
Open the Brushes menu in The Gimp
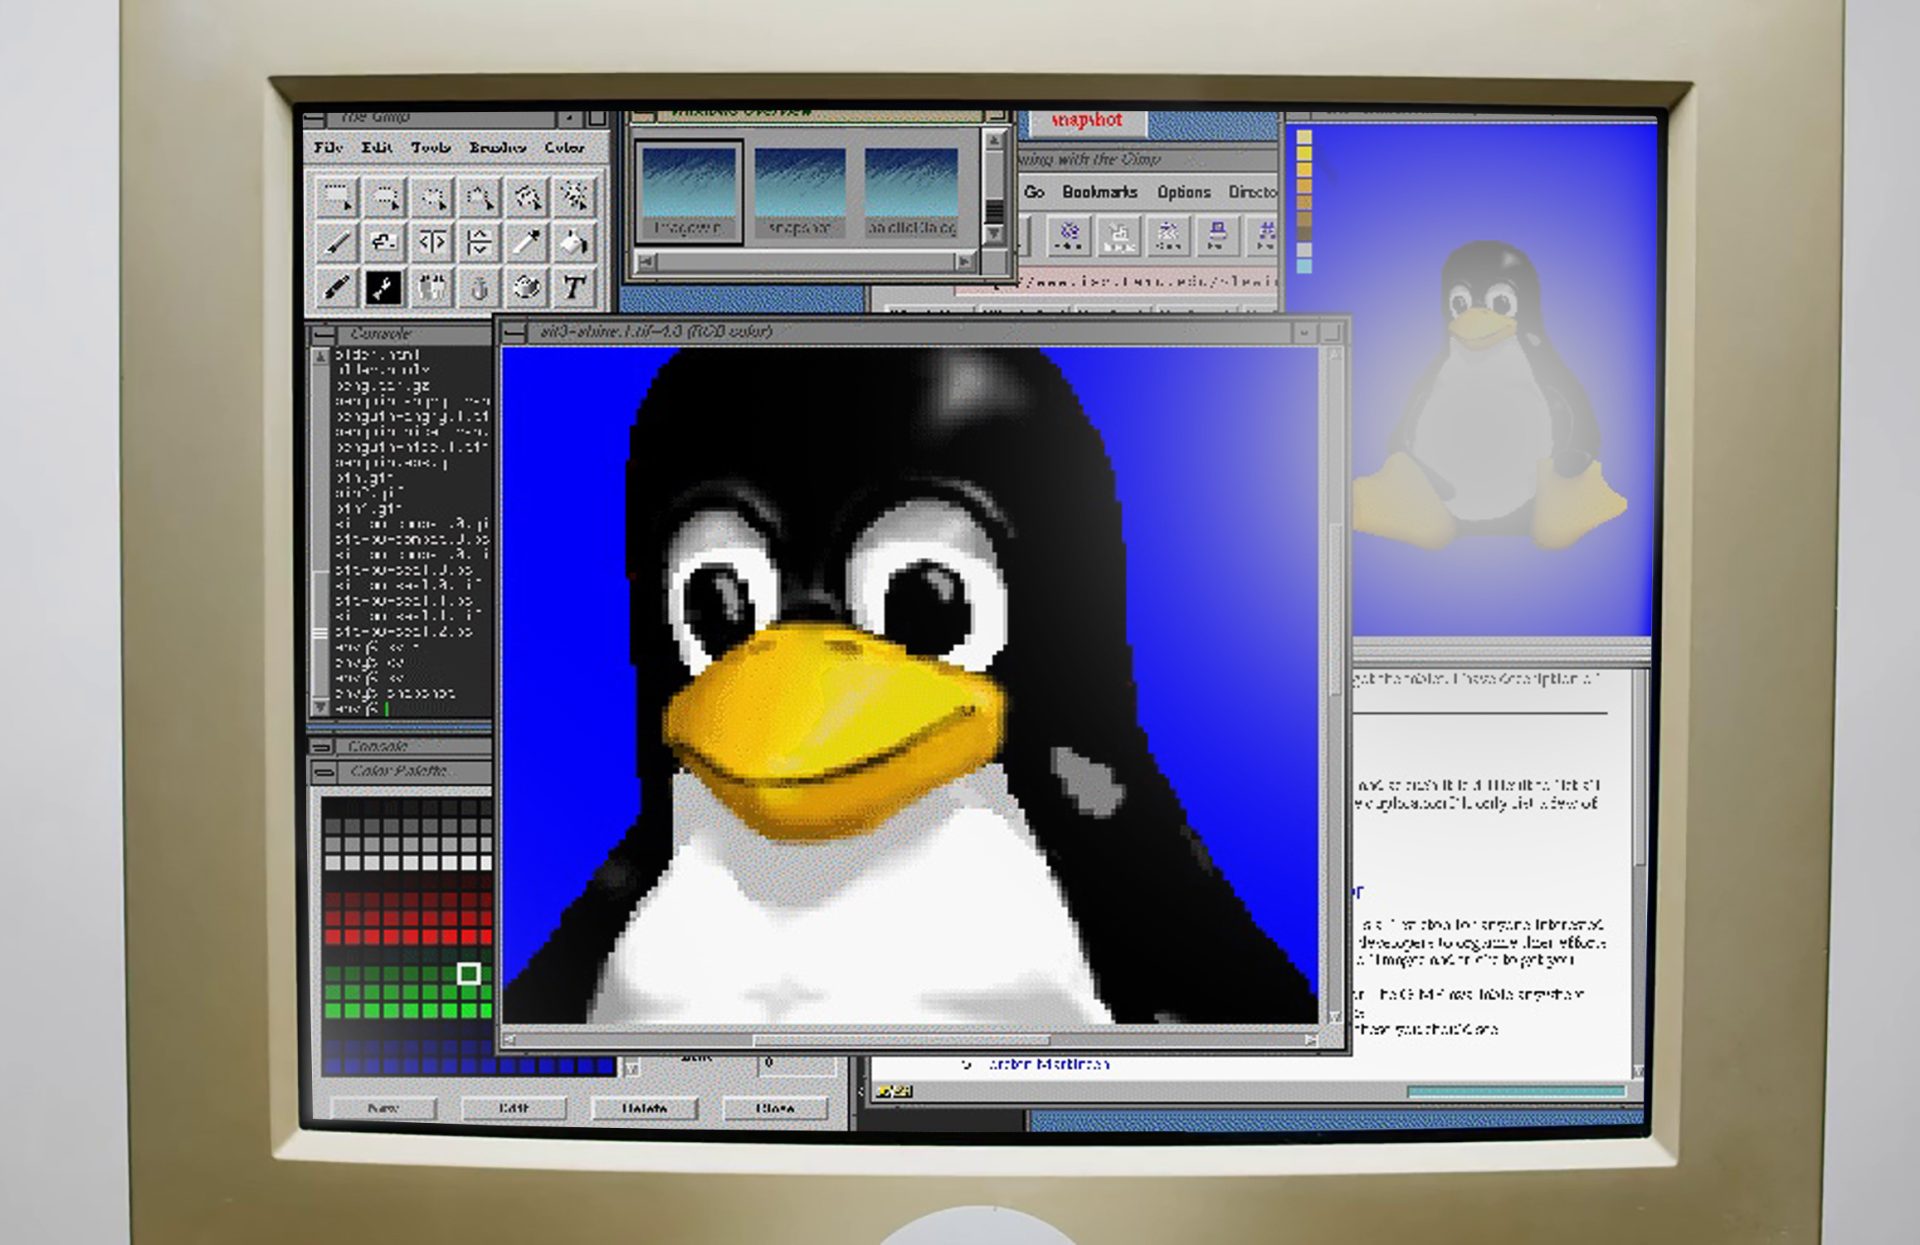coord(497,147)
